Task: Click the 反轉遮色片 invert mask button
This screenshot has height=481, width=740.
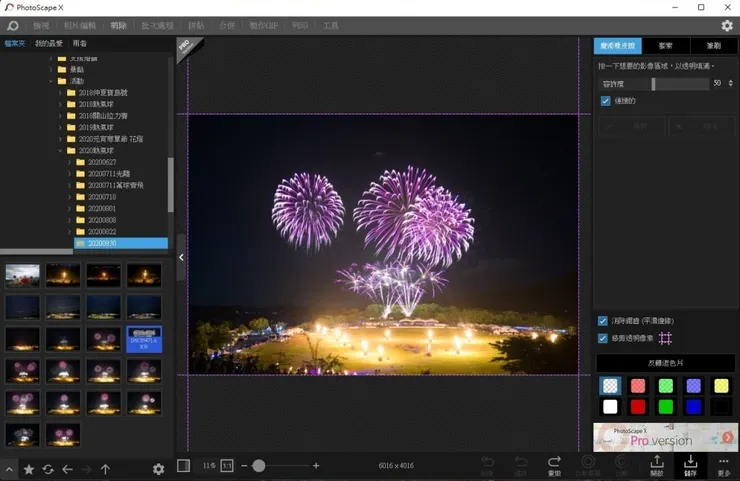Action: coord(665,363)
